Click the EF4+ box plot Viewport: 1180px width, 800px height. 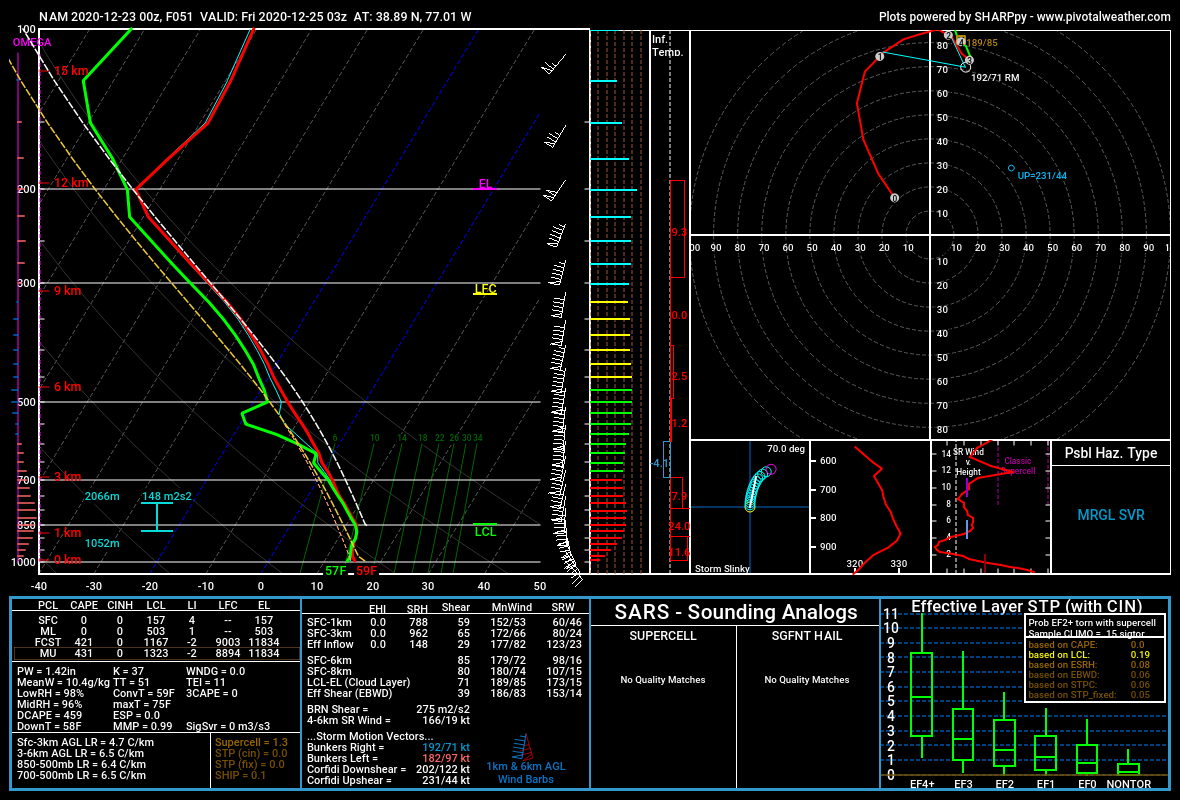click(x=921, y=686)
